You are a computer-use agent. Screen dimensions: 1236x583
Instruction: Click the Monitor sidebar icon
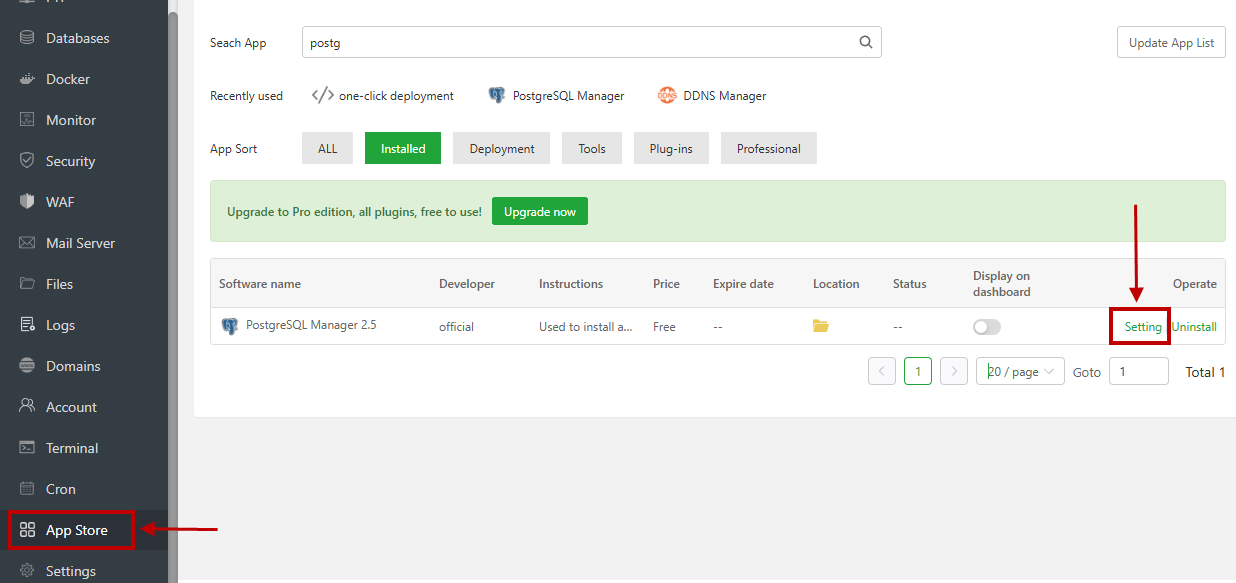[27, 120]
